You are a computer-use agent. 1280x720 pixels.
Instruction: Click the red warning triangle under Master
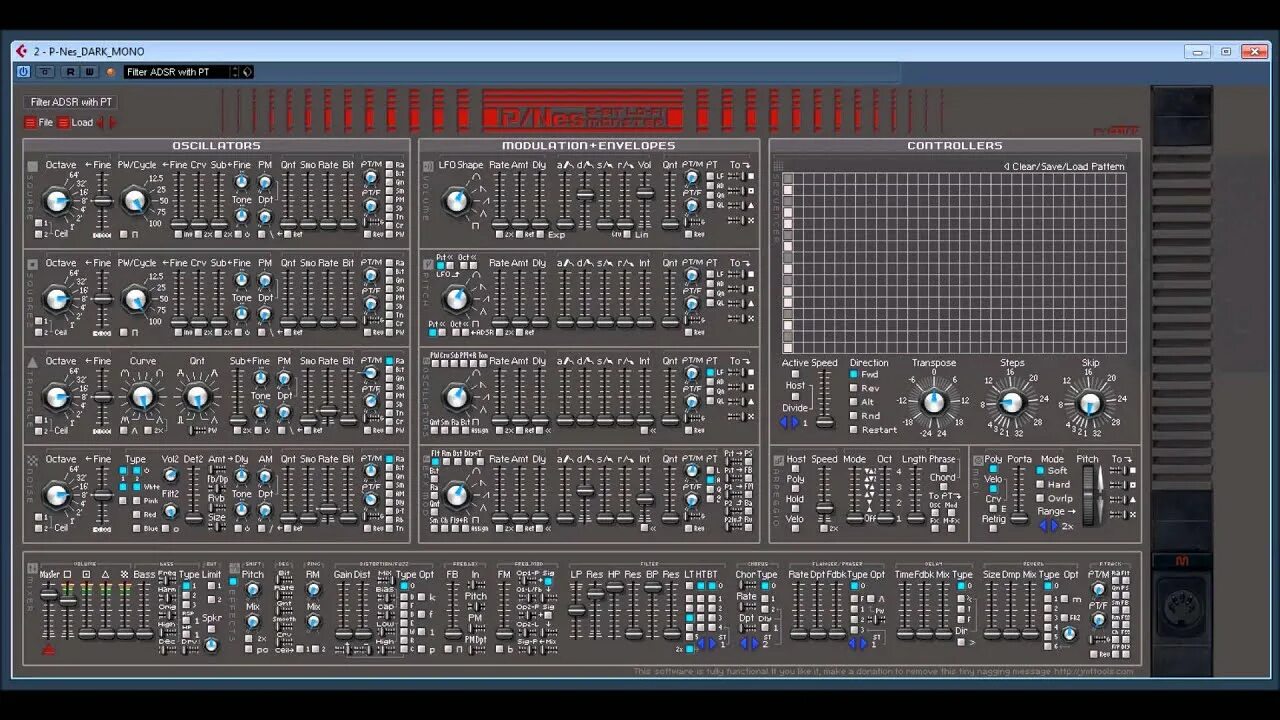pyautogui.click(x=49, y=649)
